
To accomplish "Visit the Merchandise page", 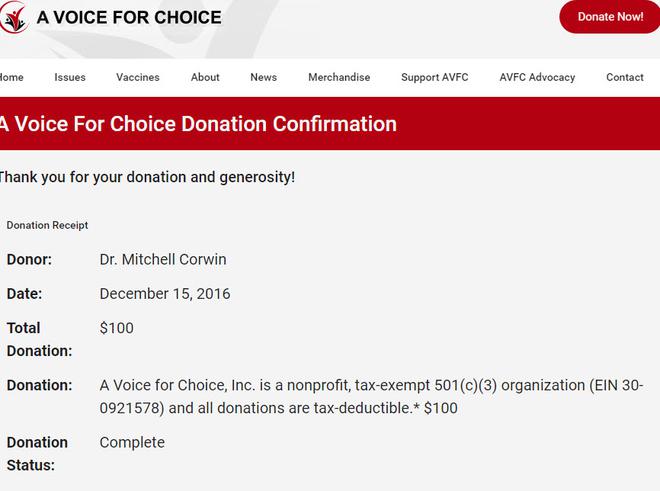I will click(339, 77).
